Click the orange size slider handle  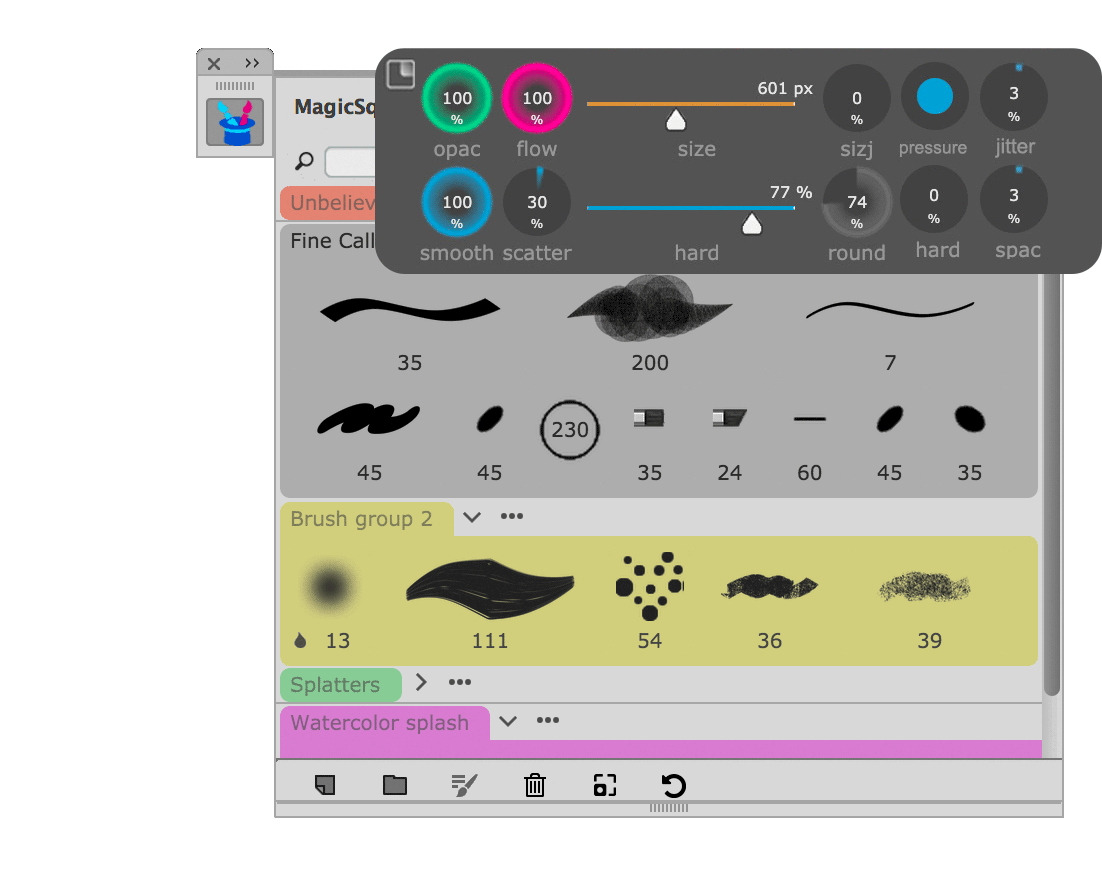(676, 121)
